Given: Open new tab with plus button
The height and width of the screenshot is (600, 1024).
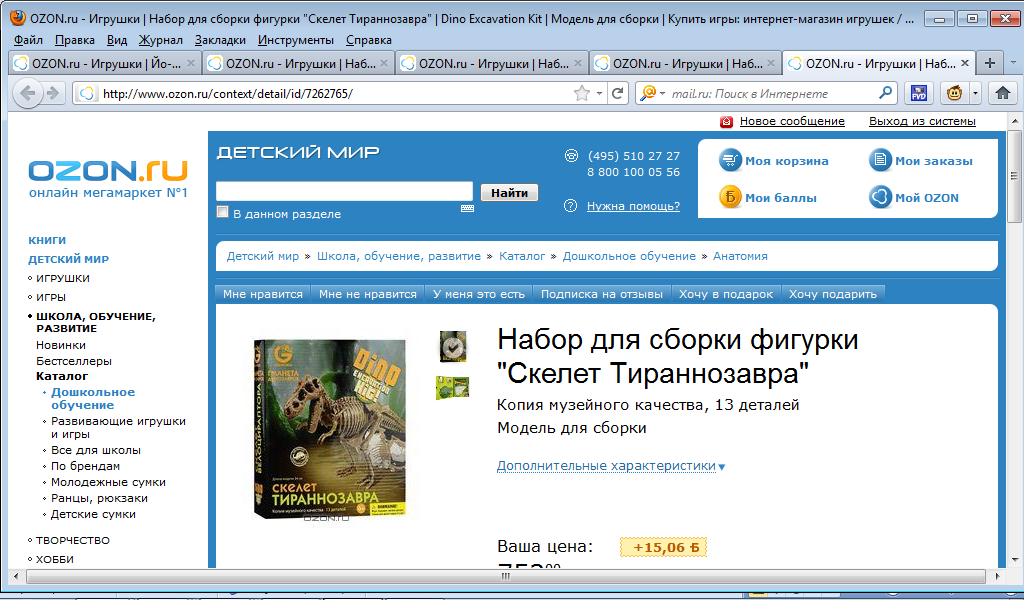Looking at the screenshot, I should 989,63.
